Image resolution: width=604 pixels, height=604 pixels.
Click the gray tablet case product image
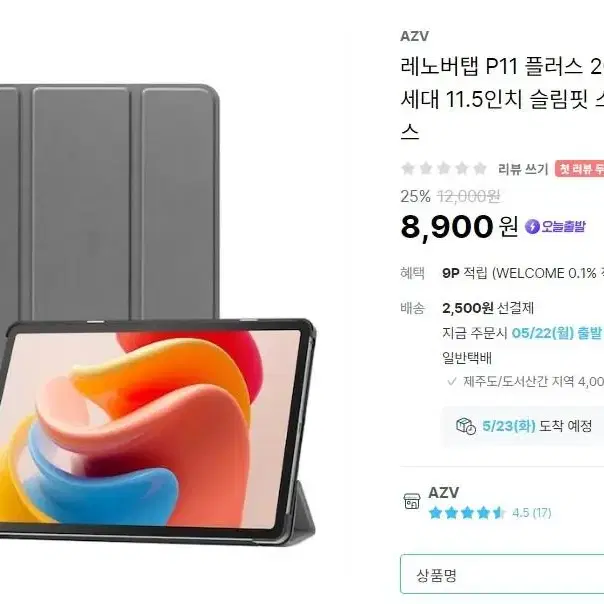(156, 314)
